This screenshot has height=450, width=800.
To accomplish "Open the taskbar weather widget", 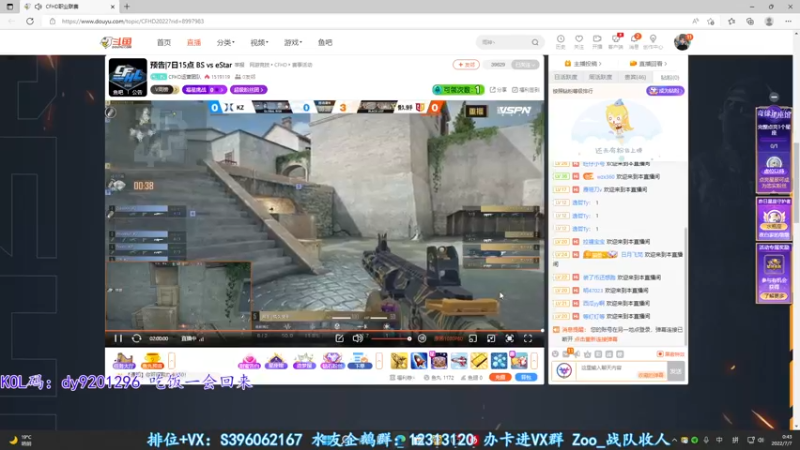I will [20, 440].
